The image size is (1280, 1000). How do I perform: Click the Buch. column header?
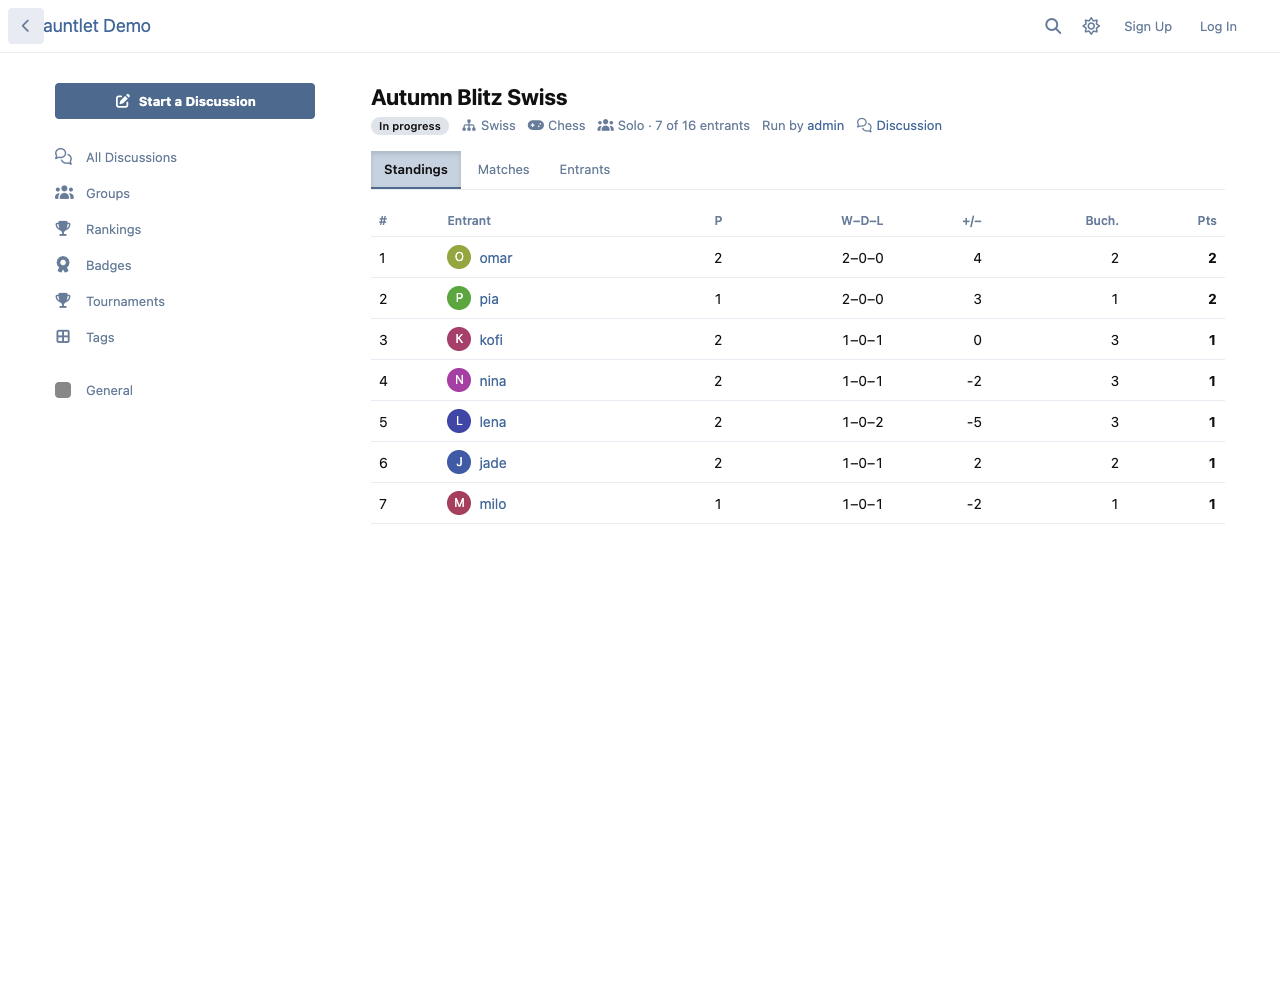(1102, 221)
